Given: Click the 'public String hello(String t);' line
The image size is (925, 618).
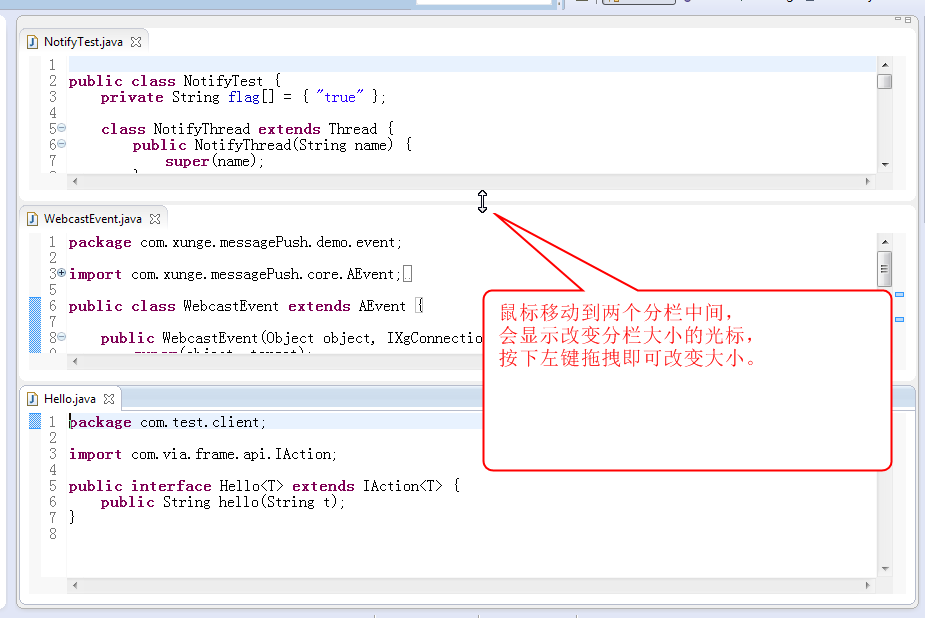Looking at the screenshot, I should pyautogui.click(x=222, y=502).
